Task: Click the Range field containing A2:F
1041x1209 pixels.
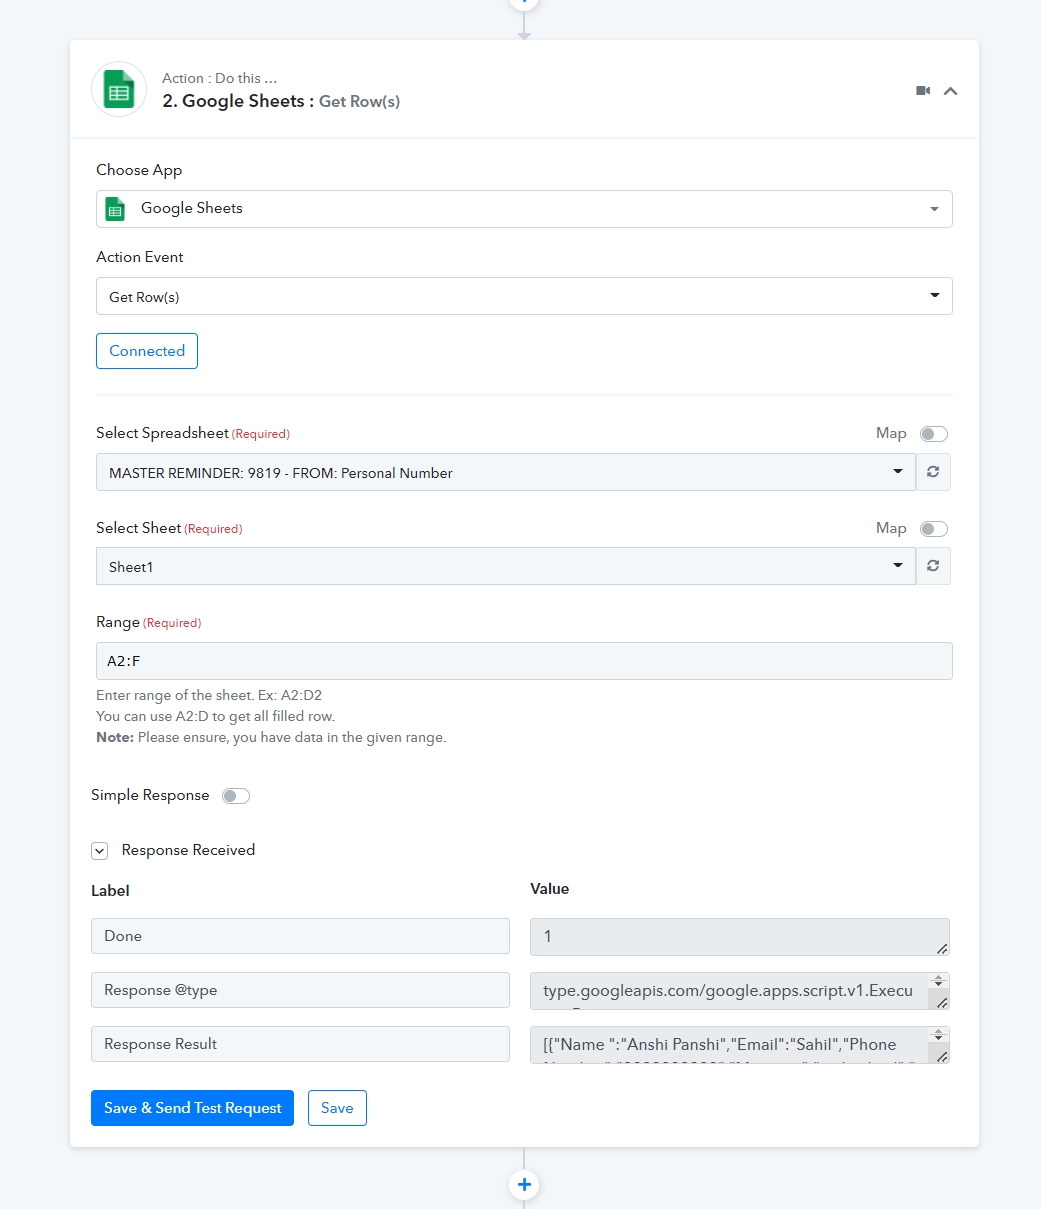Action: [x=524, y=661]
